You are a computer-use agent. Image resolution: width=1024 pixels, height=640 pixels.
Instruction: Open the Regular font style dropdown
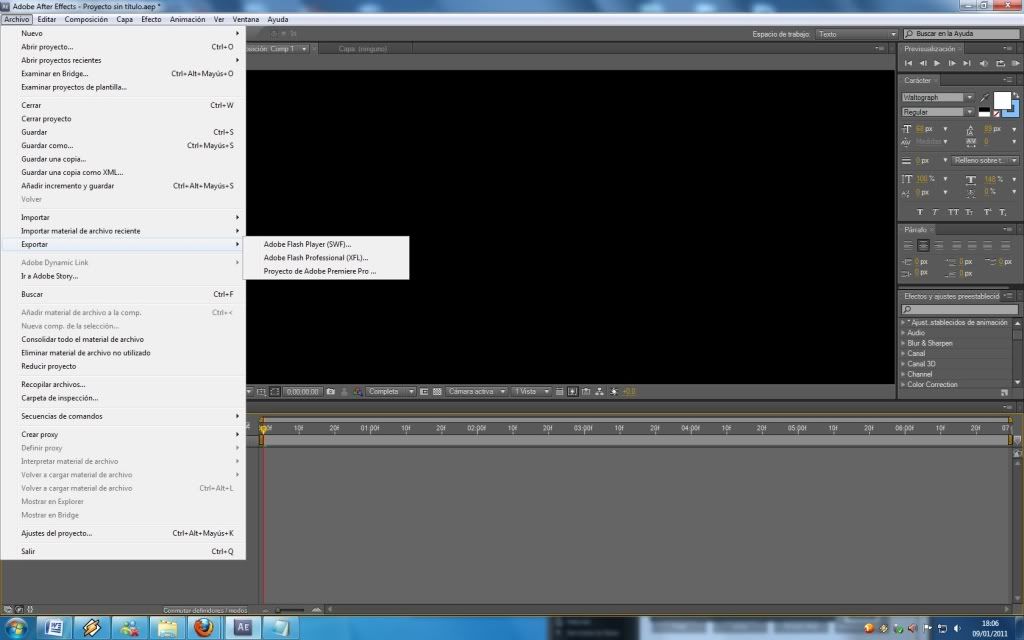point(969,112)
